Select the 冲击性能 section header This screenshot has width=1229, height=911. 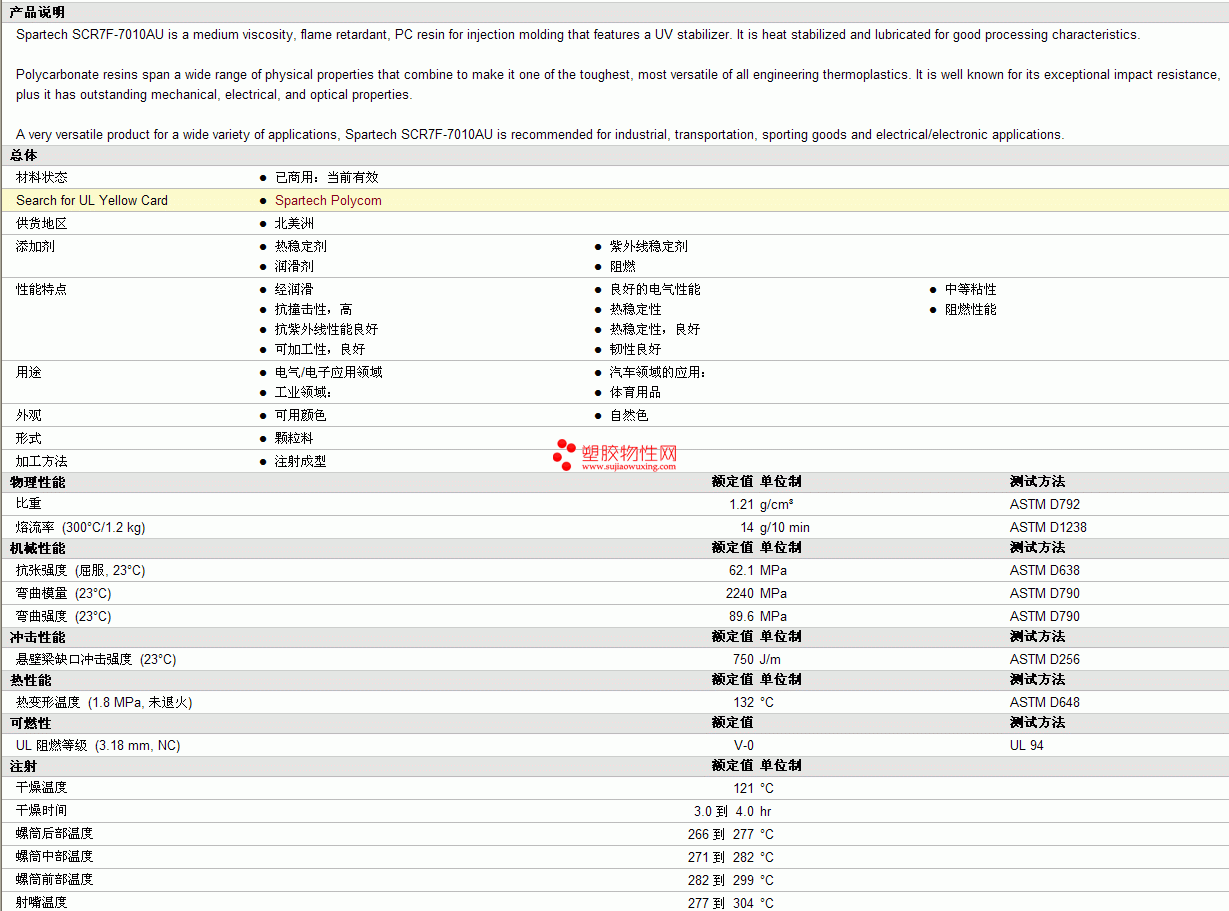click(x=37, y=637)
